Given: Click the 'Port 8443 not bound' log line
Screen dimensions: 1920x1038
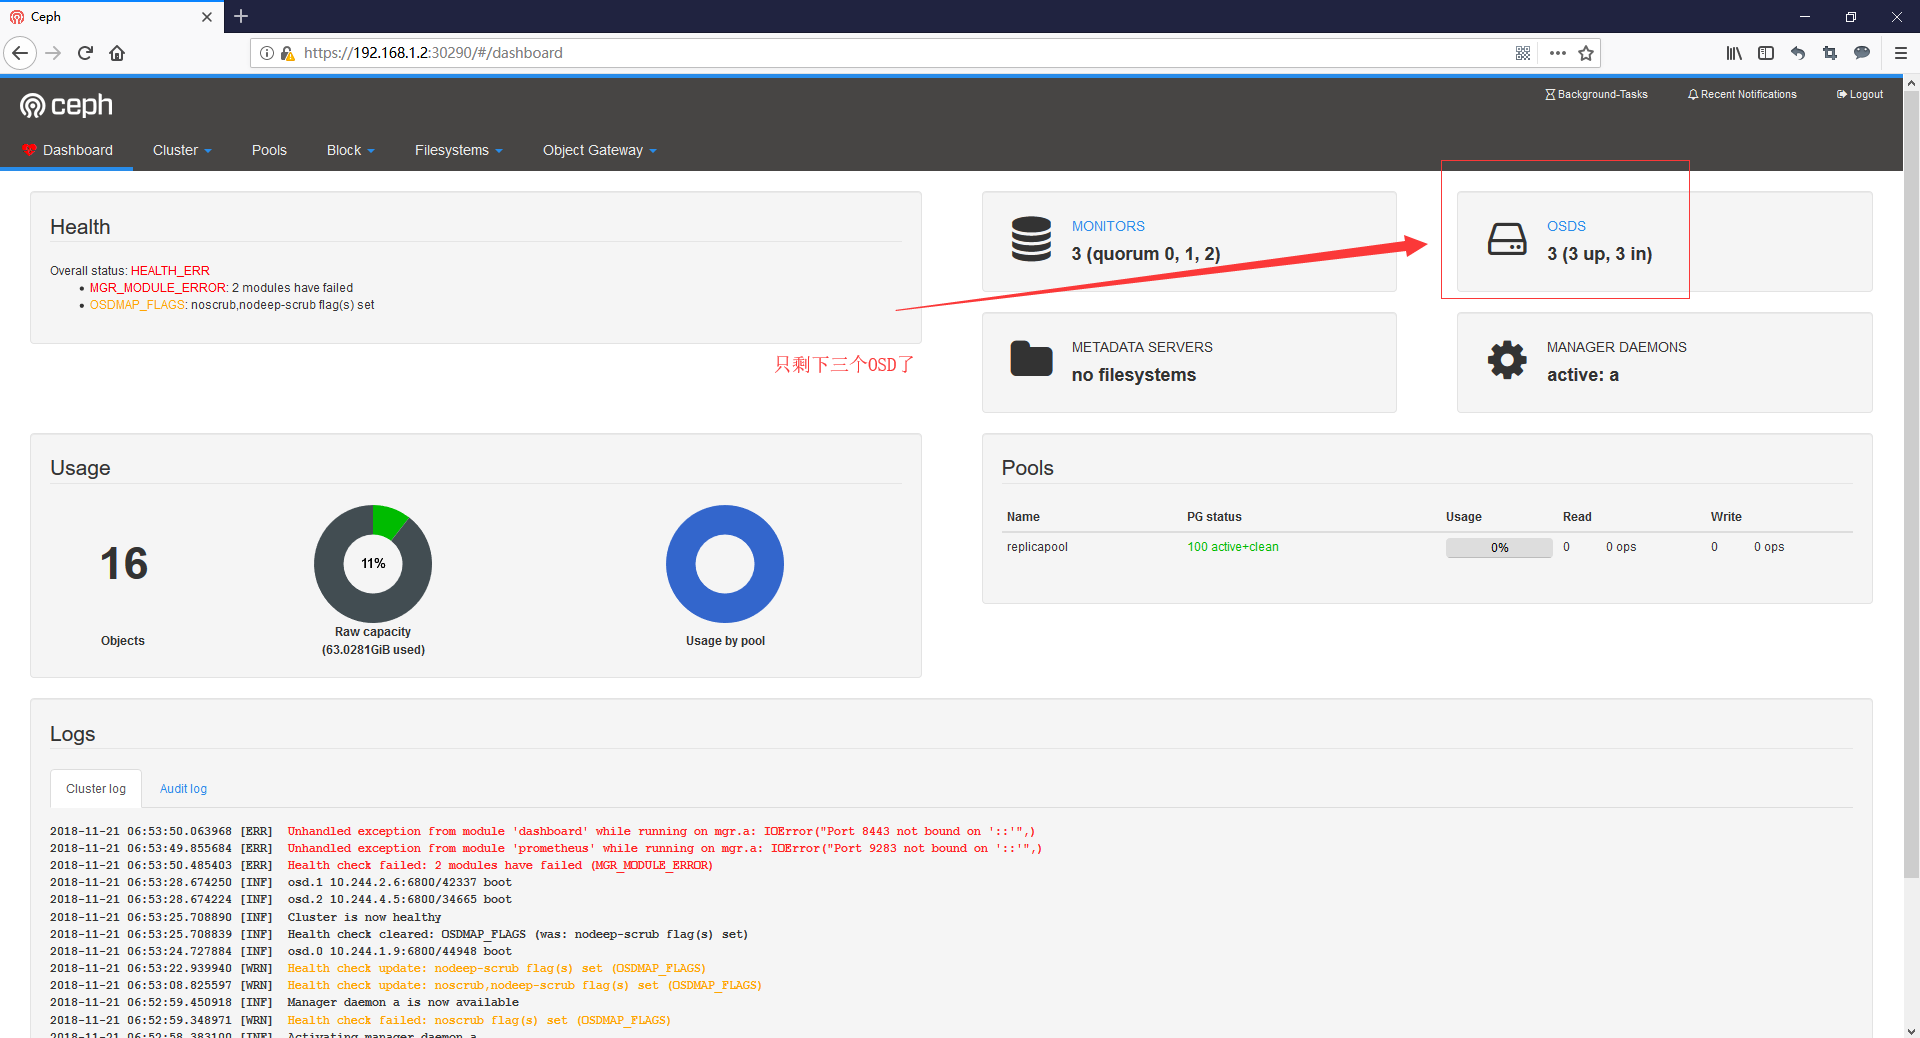Looking at the screenshot, I should 661,831.
